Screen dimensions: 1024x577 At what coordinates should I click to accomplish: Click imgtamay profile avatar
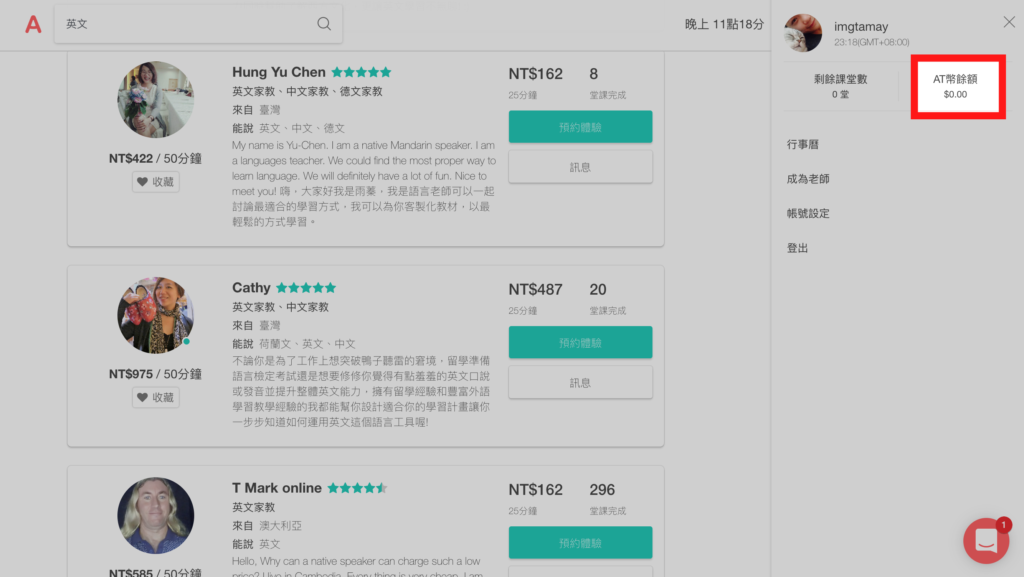tap(803, 33)
